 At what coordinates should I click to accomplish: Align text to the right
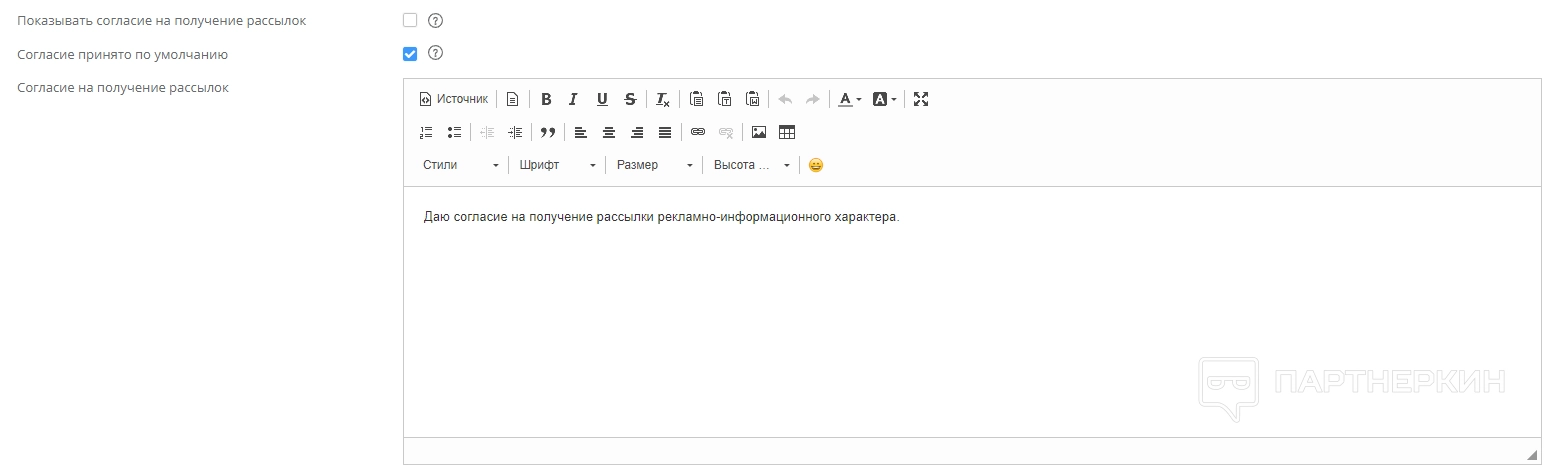(x=637, y=132)
